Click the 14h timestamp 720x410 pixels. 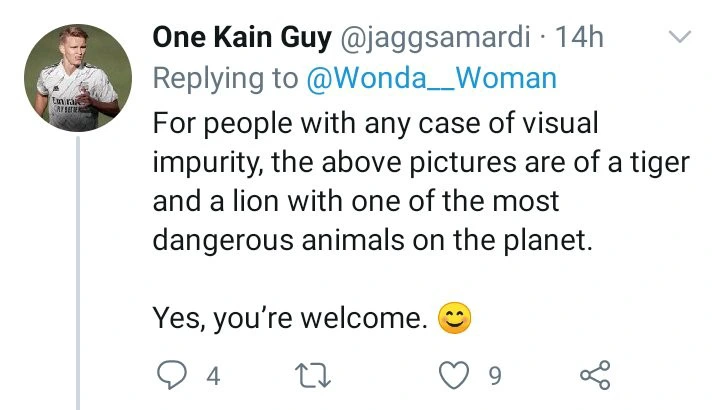579,38
